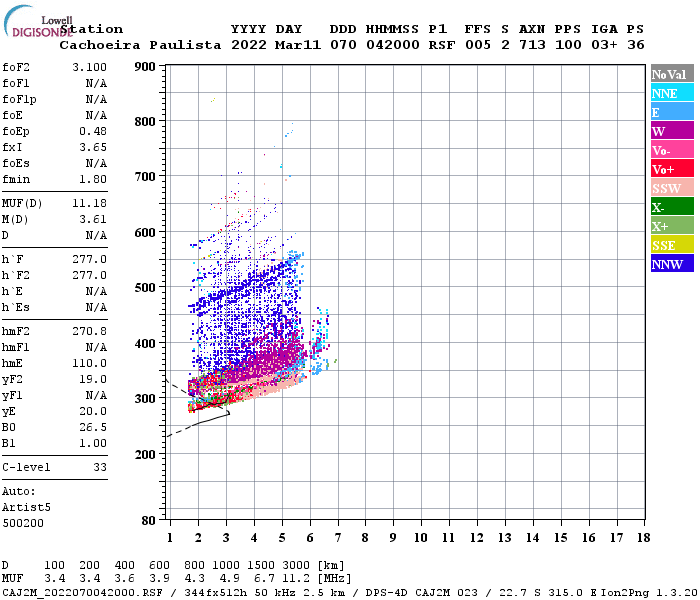Click the 3000 km distance column
The width and height of the screenshot is (700, 600).
pos(296,566)
